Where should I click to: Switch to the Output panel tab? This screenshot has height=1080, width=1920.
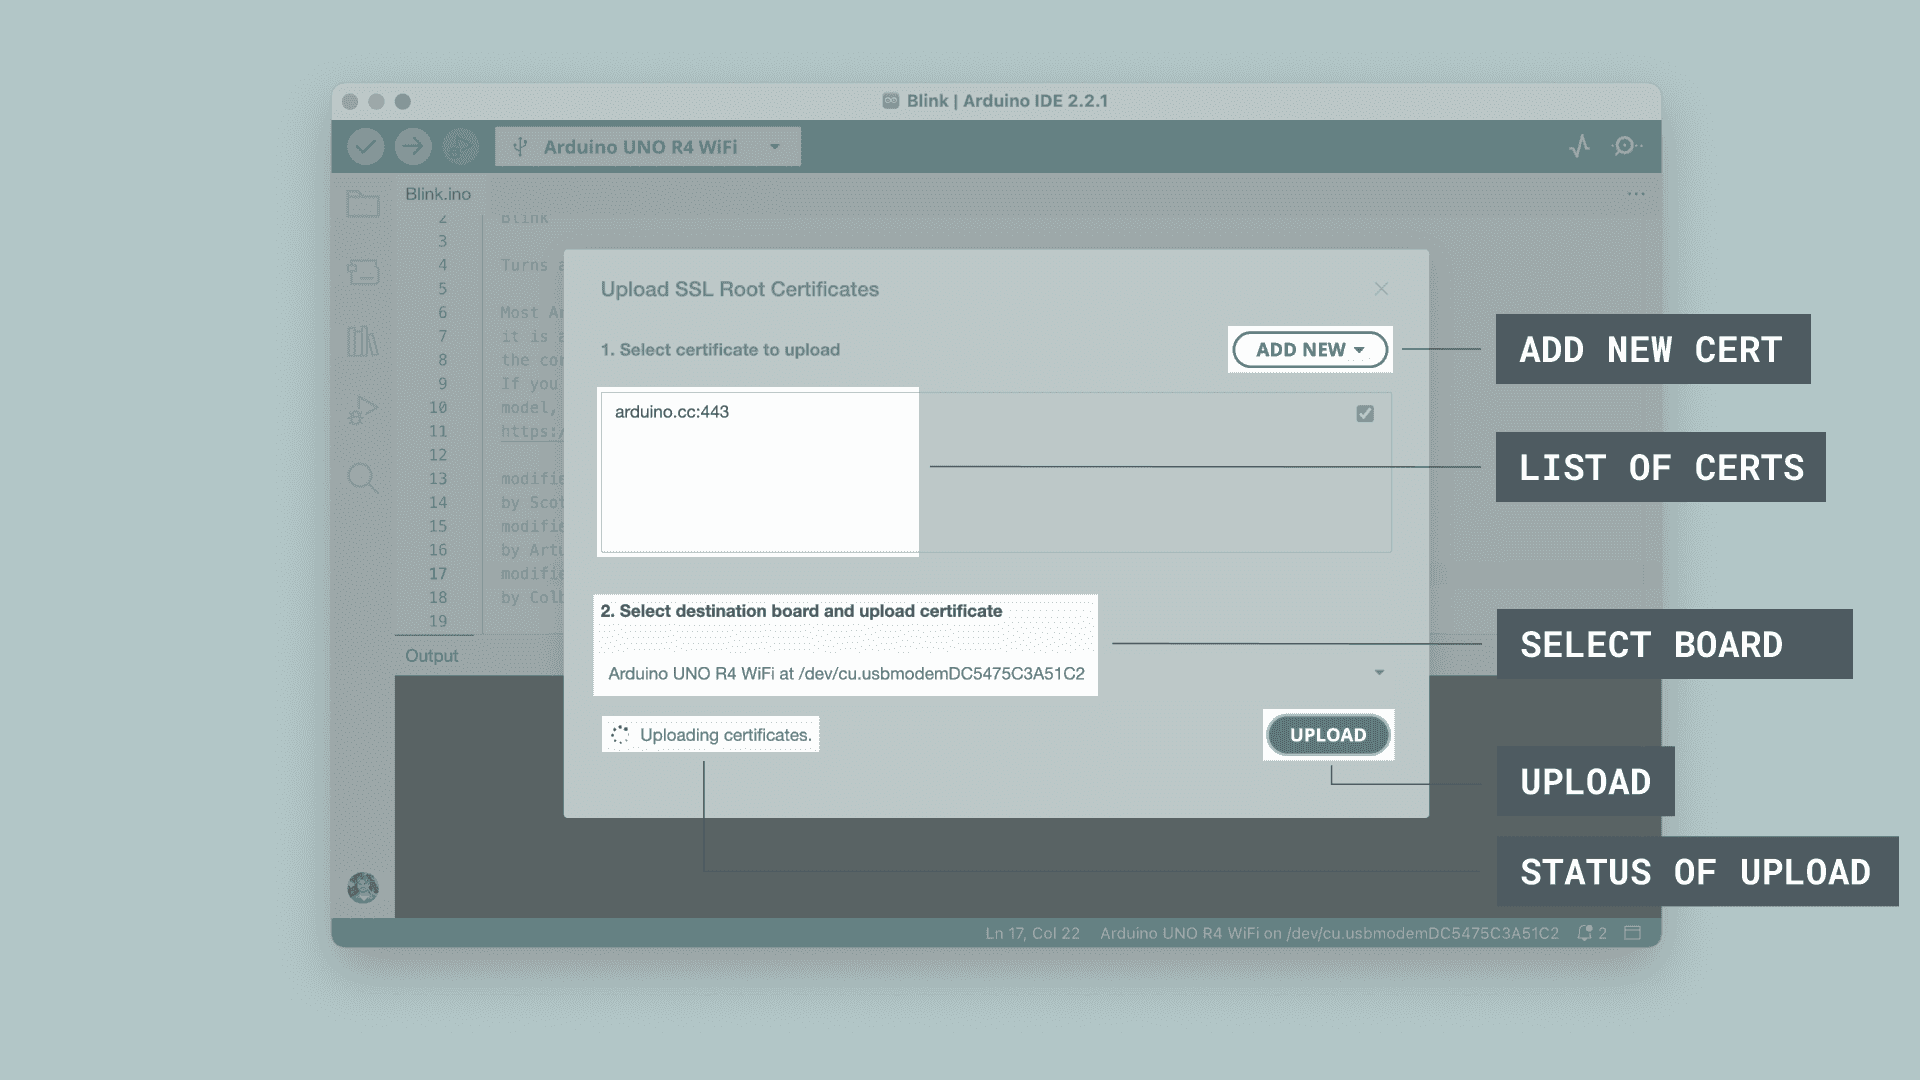[431, 656]
